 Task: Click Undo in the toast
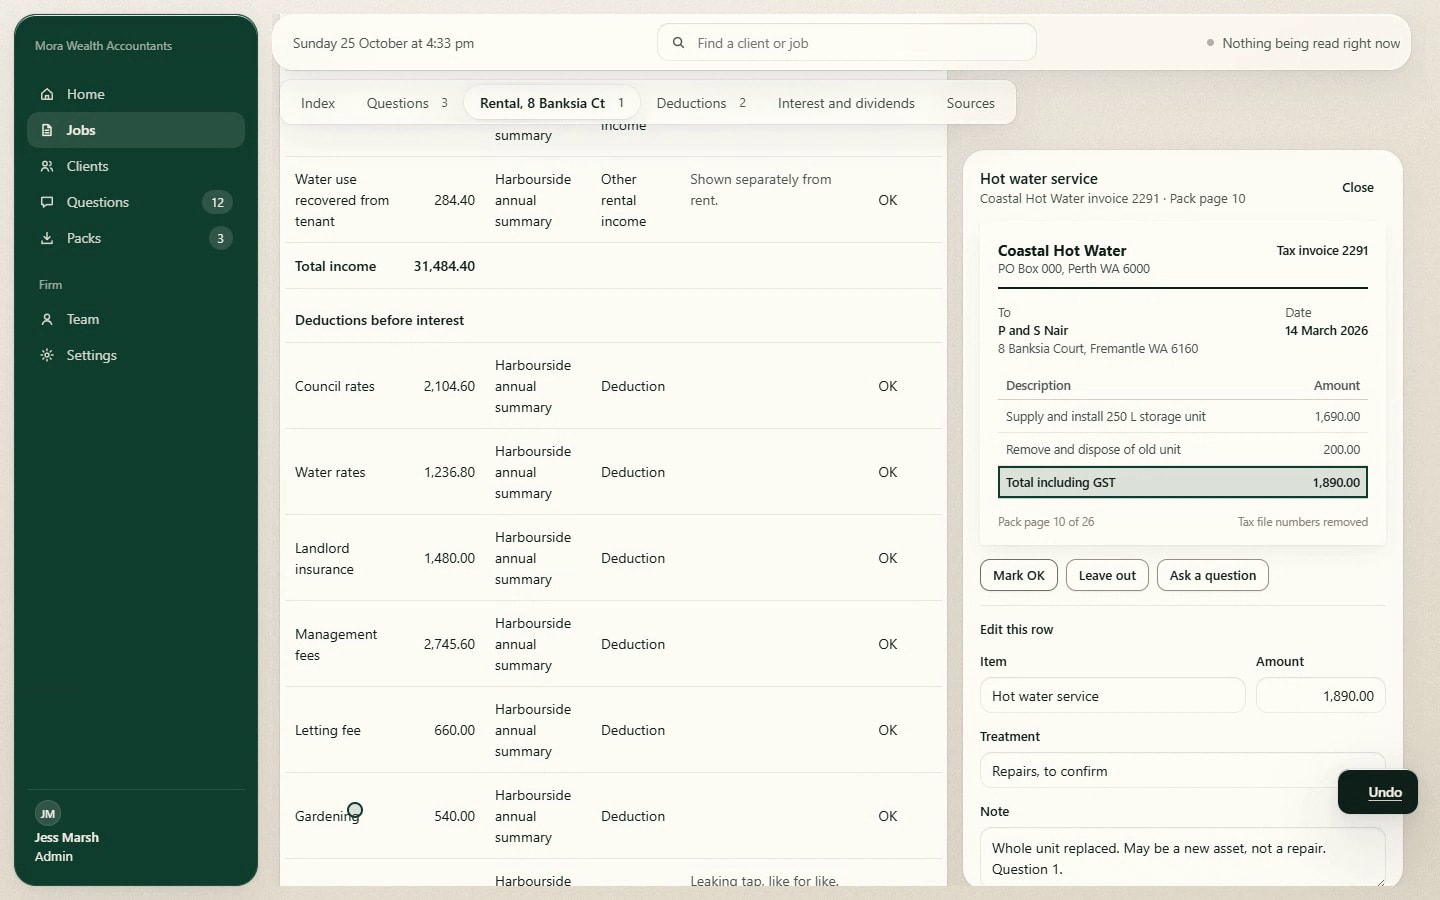1384,792
